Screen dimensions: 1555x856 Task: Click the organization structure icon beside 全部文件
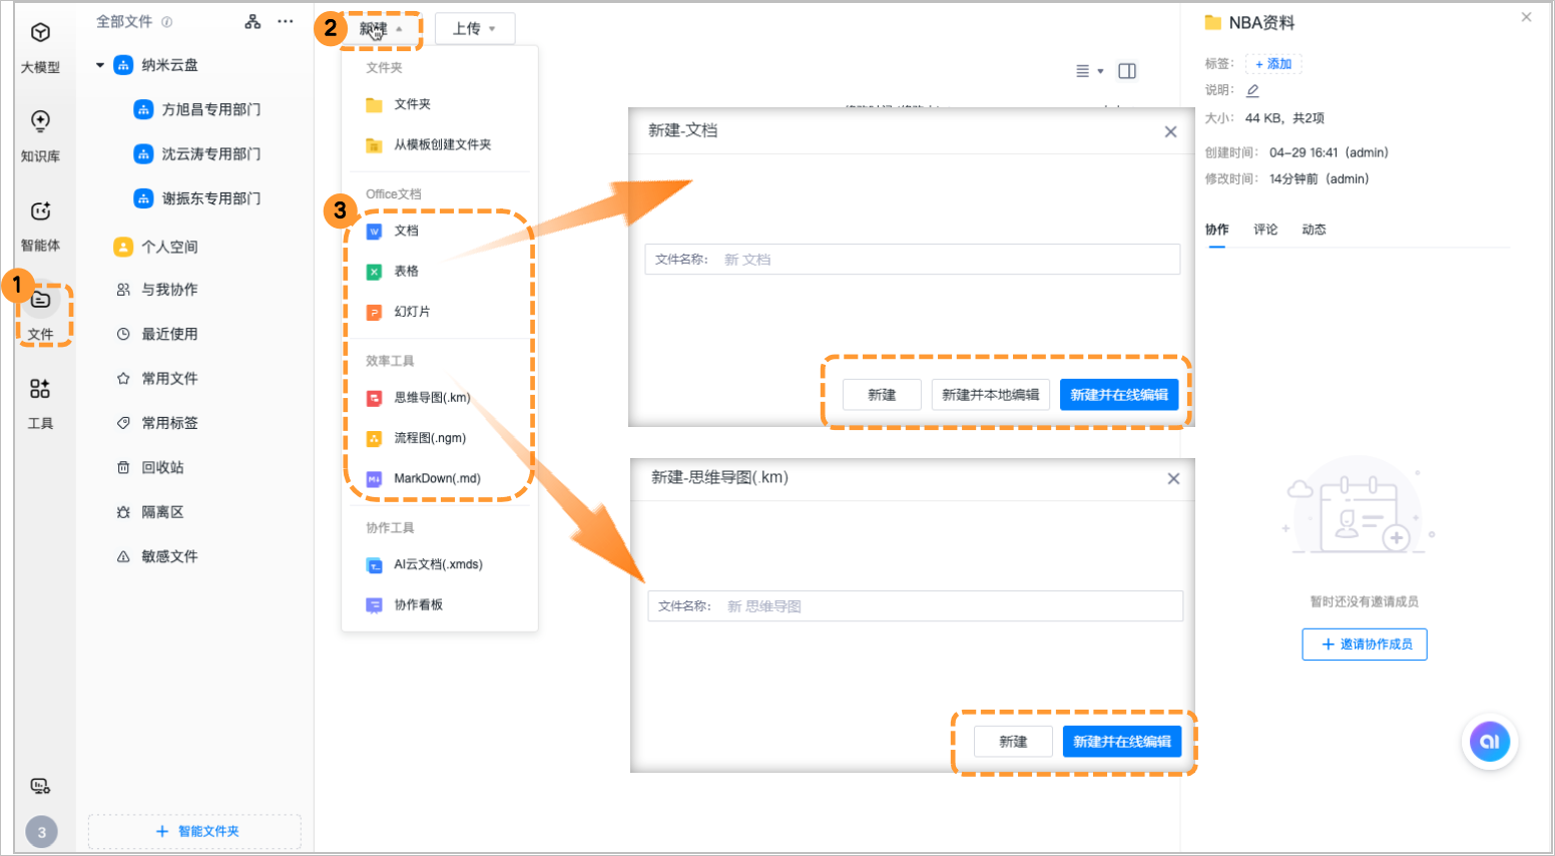point(253,22)
